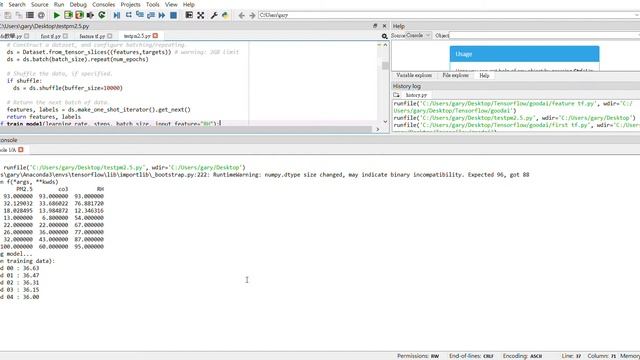Stop debugging with the blue square icon
This screenshot has height=360, width=640.
173,15
